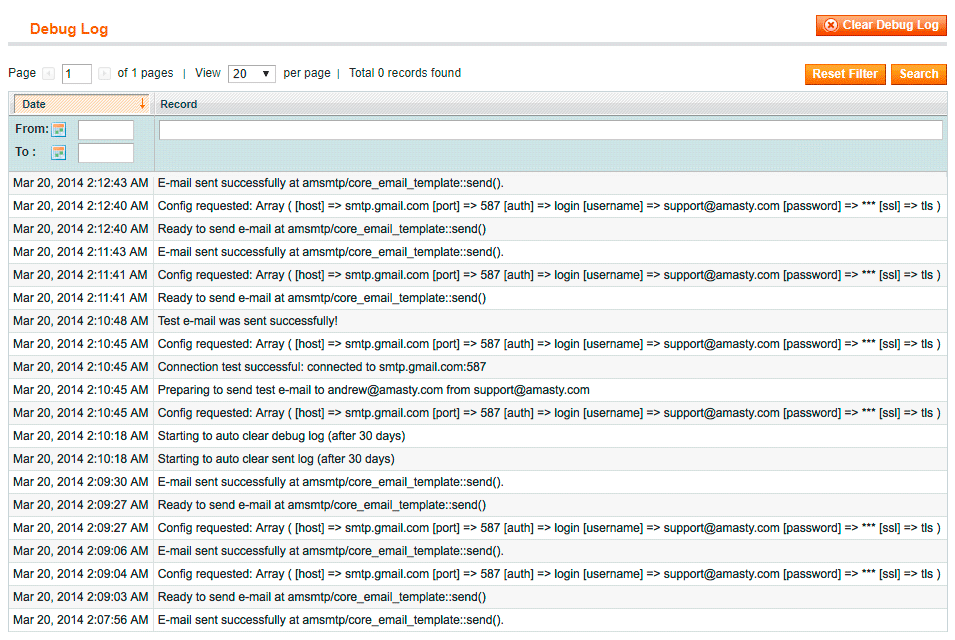Screen dimensions: 955x640
Task: Click the 'Preparing to send test e-mail' row
Action: pos(373,390)
